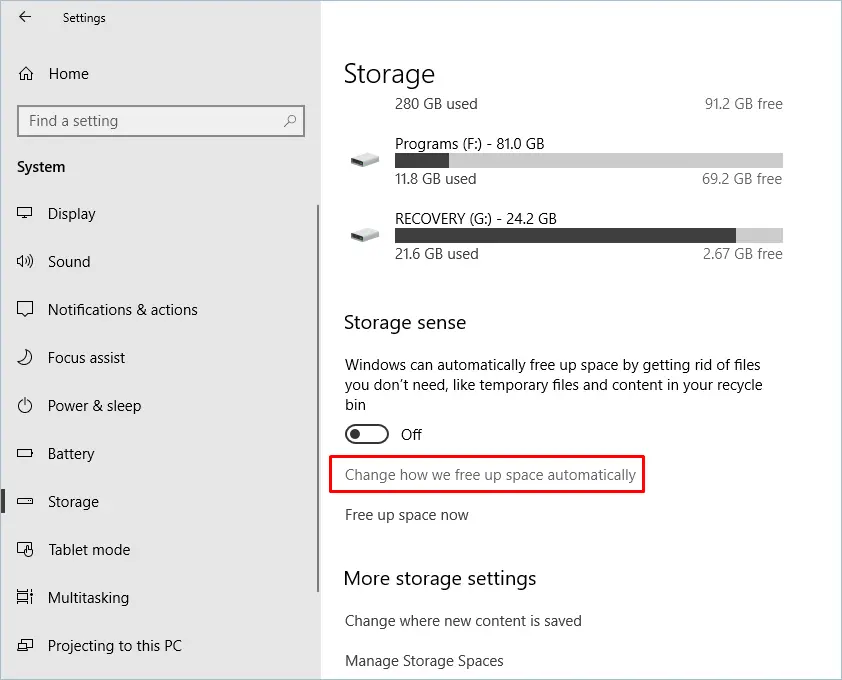
Task: Click the Focus assist moon icon
Action: coord(26,358)
